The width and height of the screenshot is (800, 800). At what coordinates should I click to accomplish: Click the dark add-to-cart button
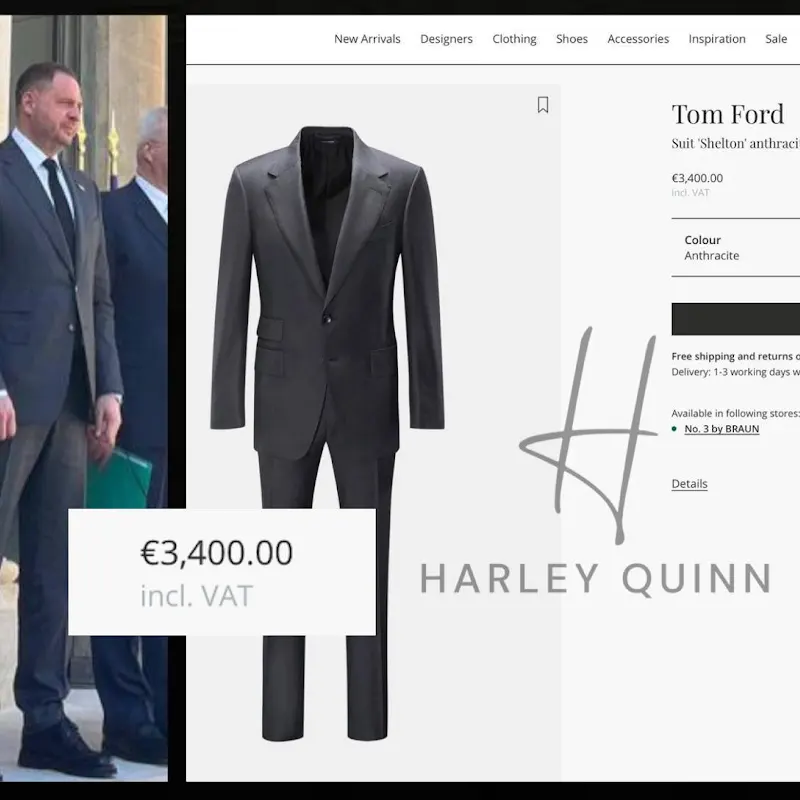[x=735, y=319]
